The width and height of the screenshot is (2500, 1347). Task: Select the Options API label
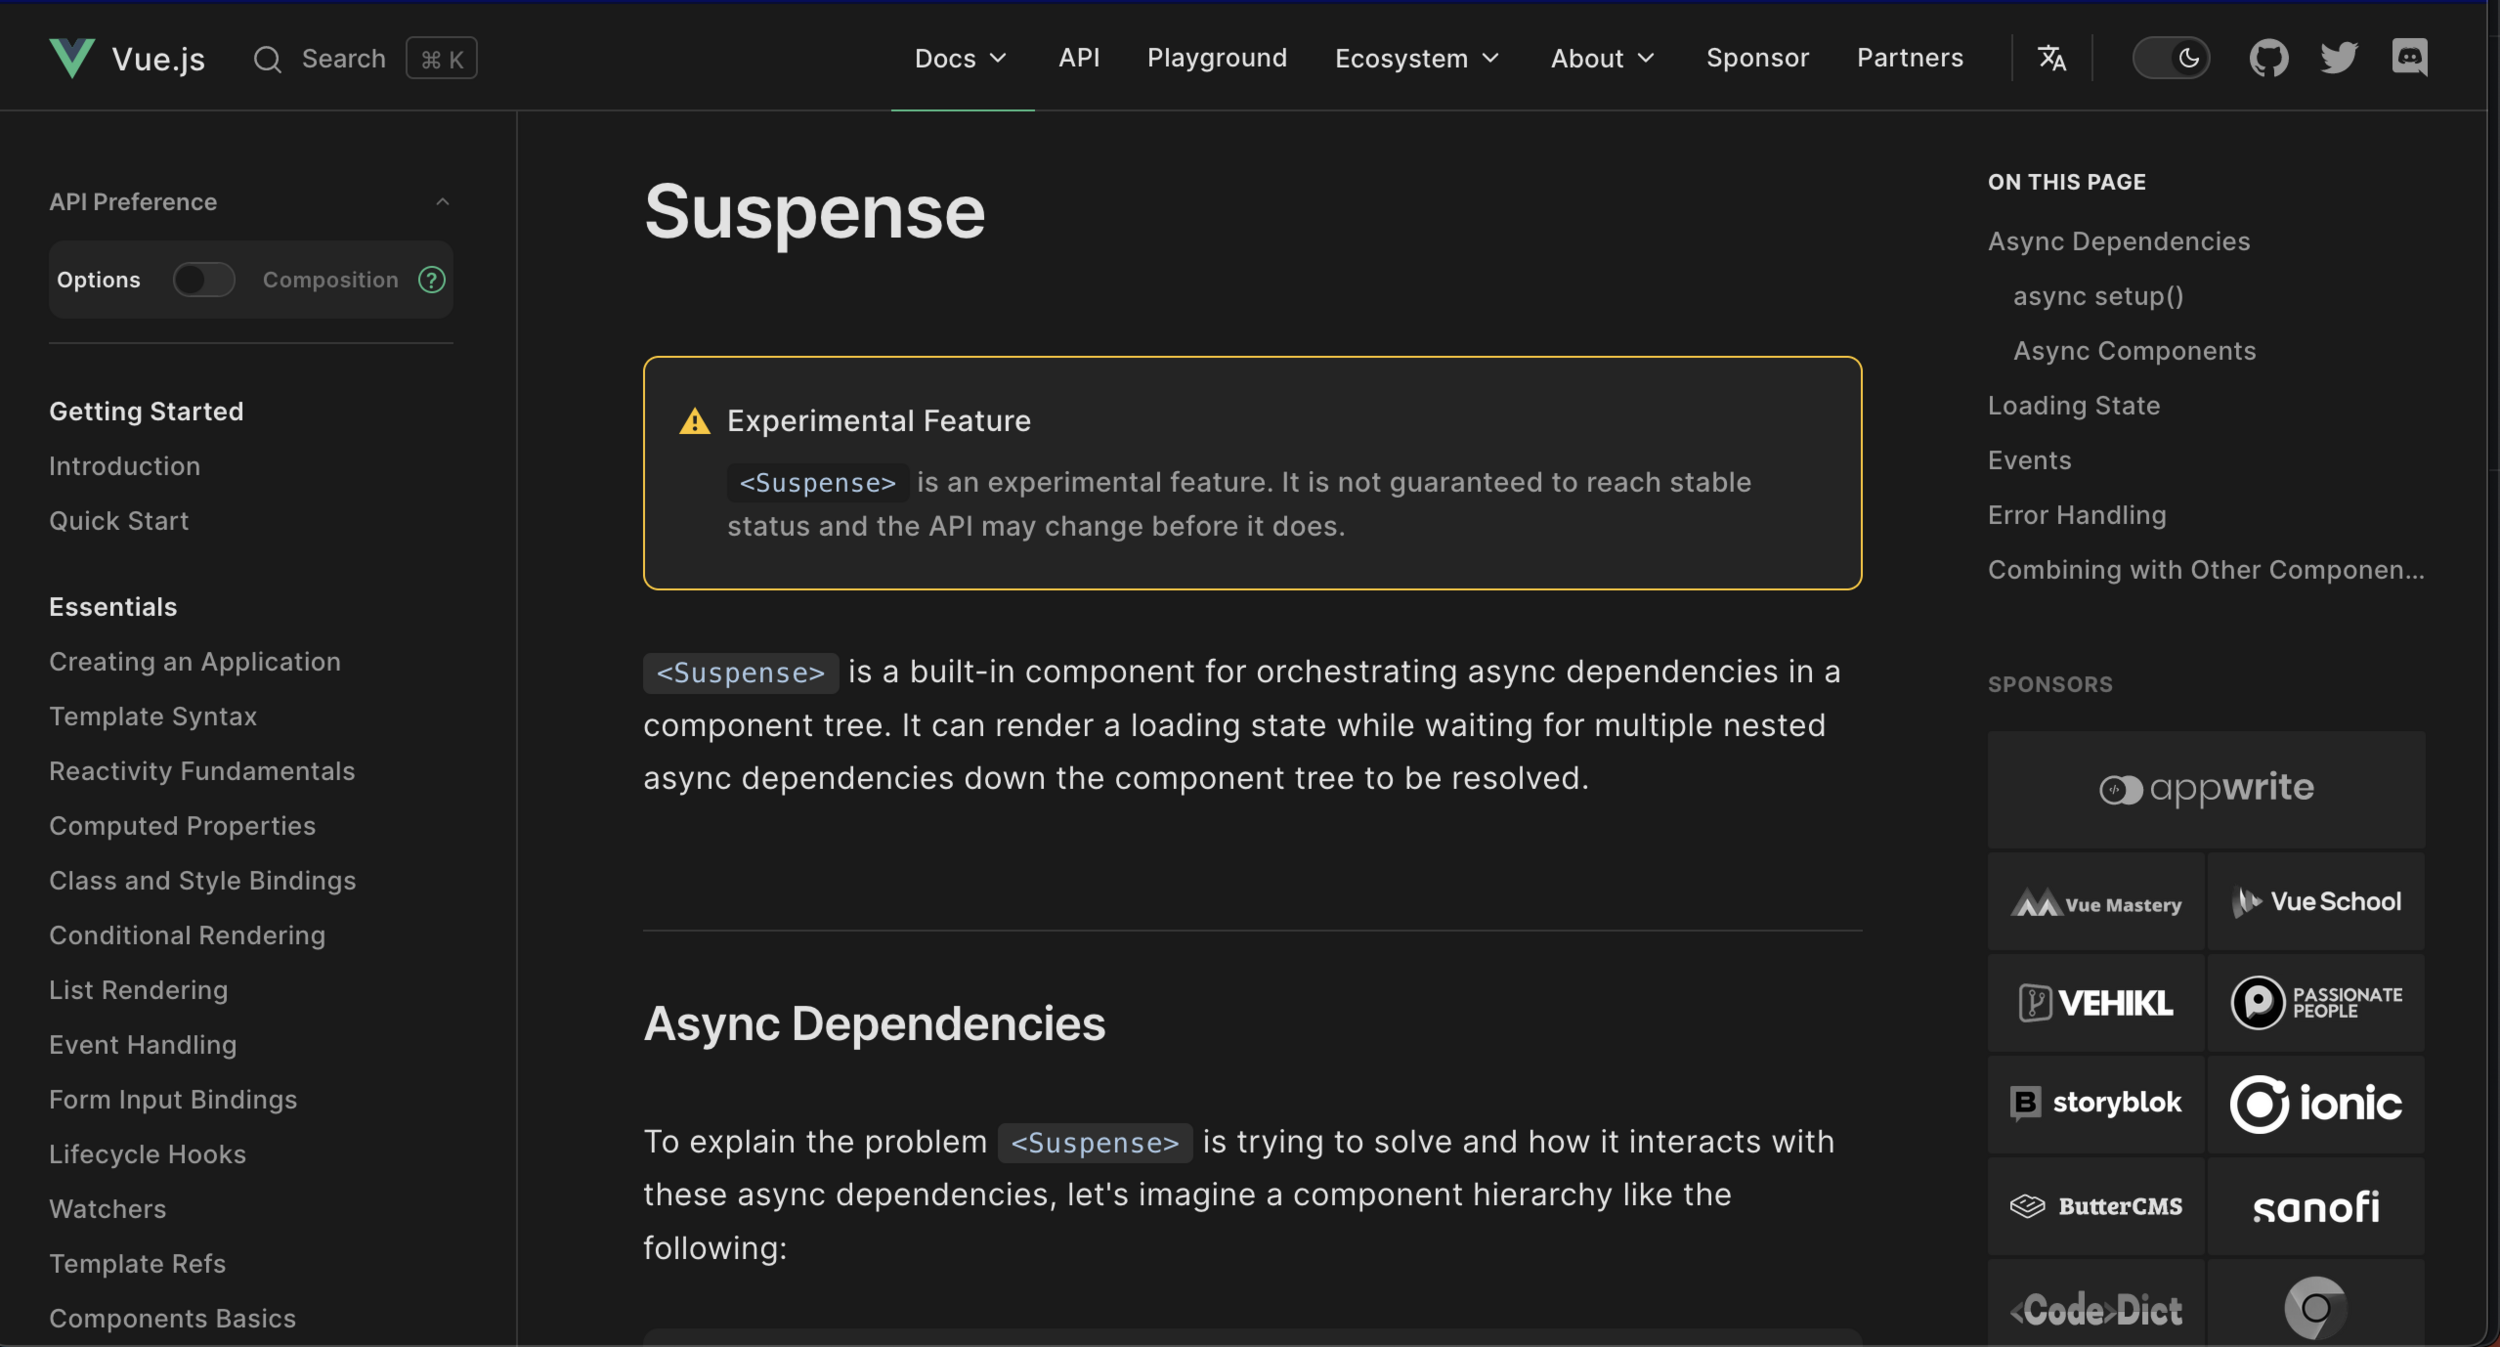pos(98,280)
